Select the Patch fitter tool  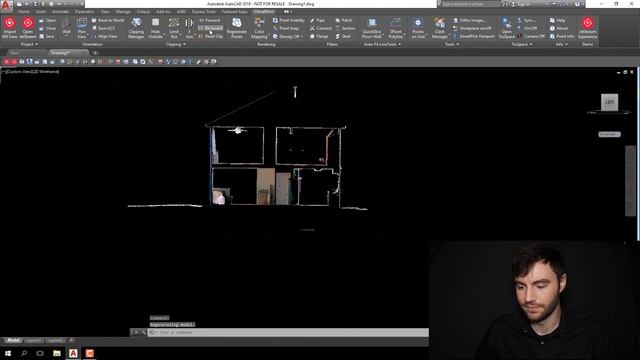tap(344, 20)
